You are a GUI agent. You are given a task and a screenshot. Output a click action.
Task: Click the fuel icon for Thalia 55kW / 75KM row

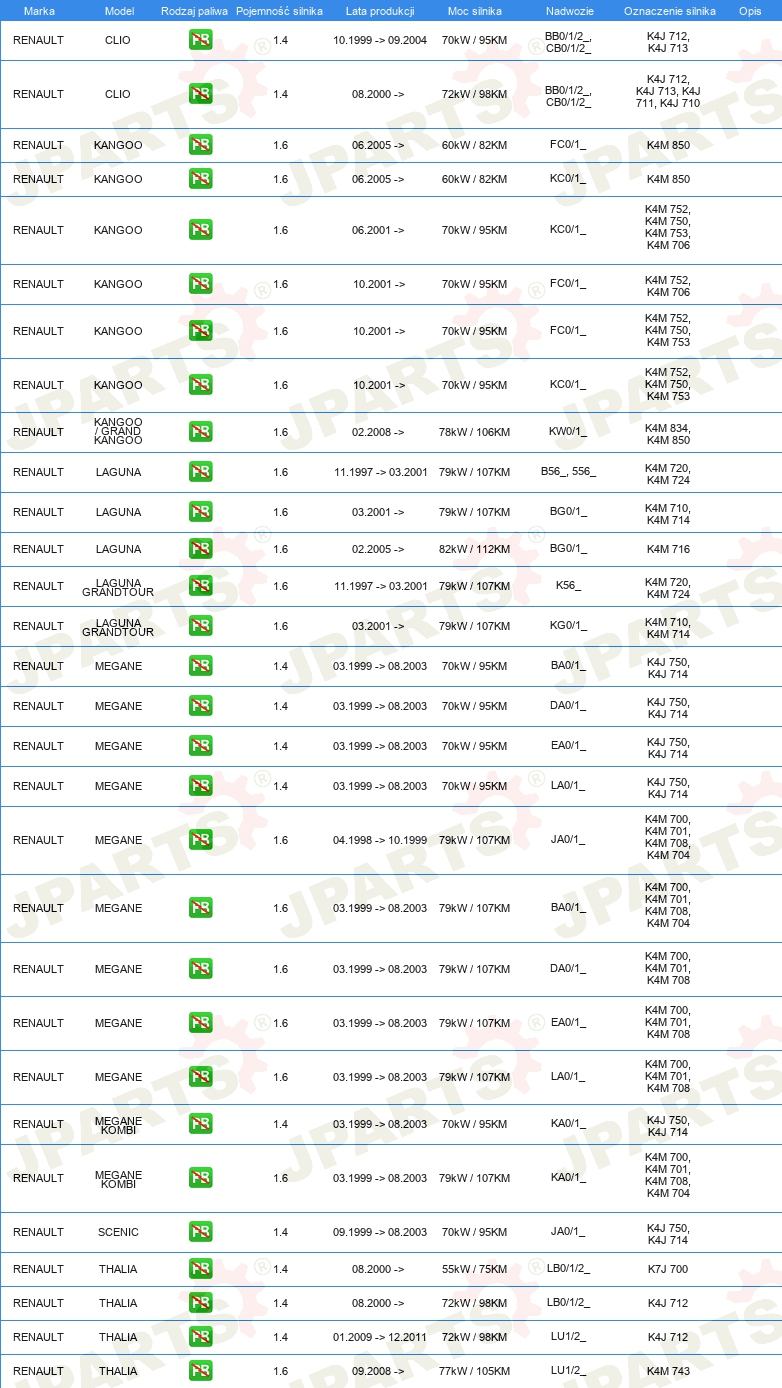(x=201, y=1269)
